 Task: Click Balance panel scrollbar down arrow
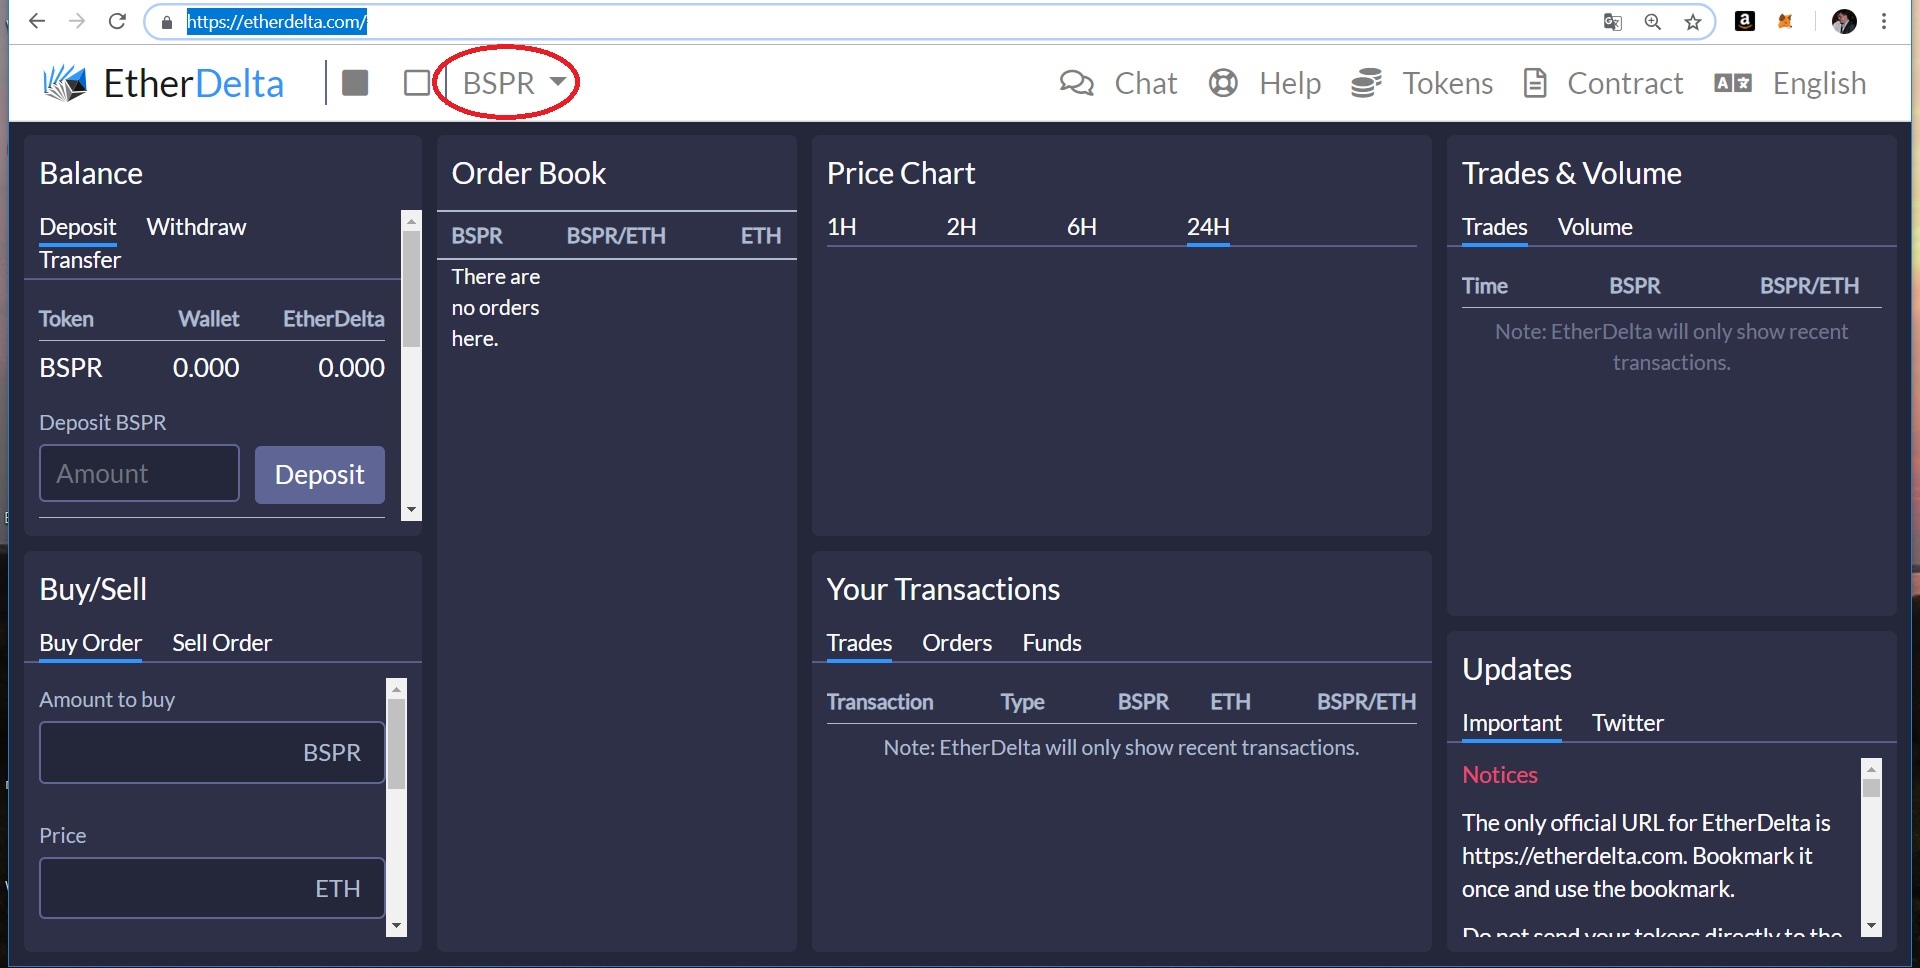[411, 510]
